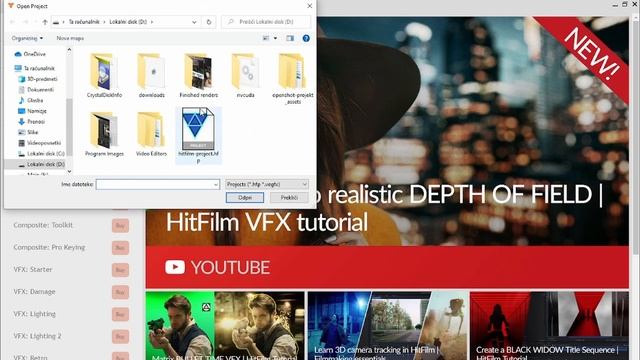Open the Black Widow Title Sequence thumbnail
Screen dimensions: 640x360
549,326
